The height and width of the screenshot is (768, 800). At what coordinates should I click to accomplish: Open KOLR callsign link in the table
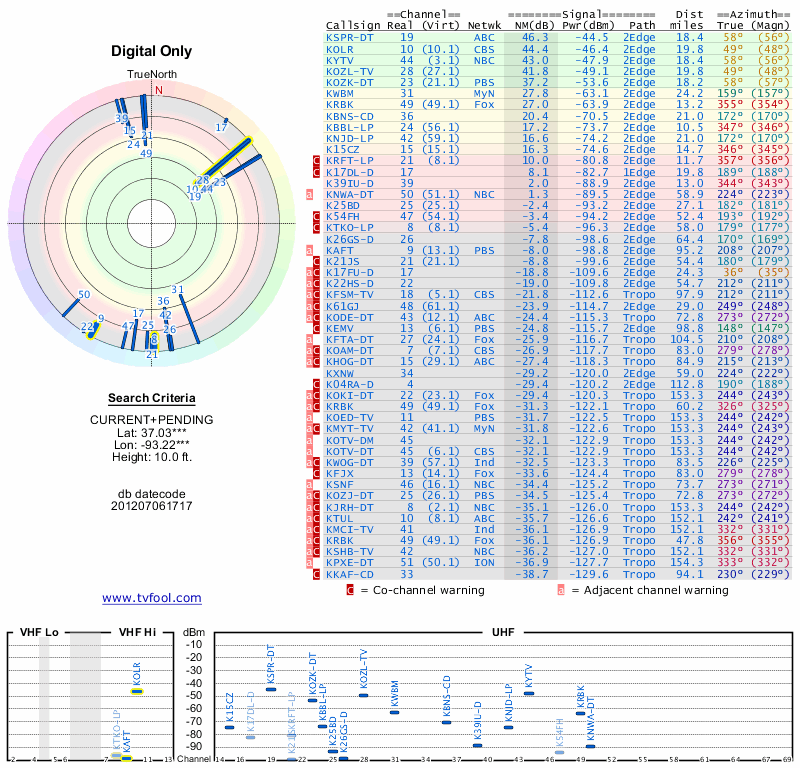(339, 49)
